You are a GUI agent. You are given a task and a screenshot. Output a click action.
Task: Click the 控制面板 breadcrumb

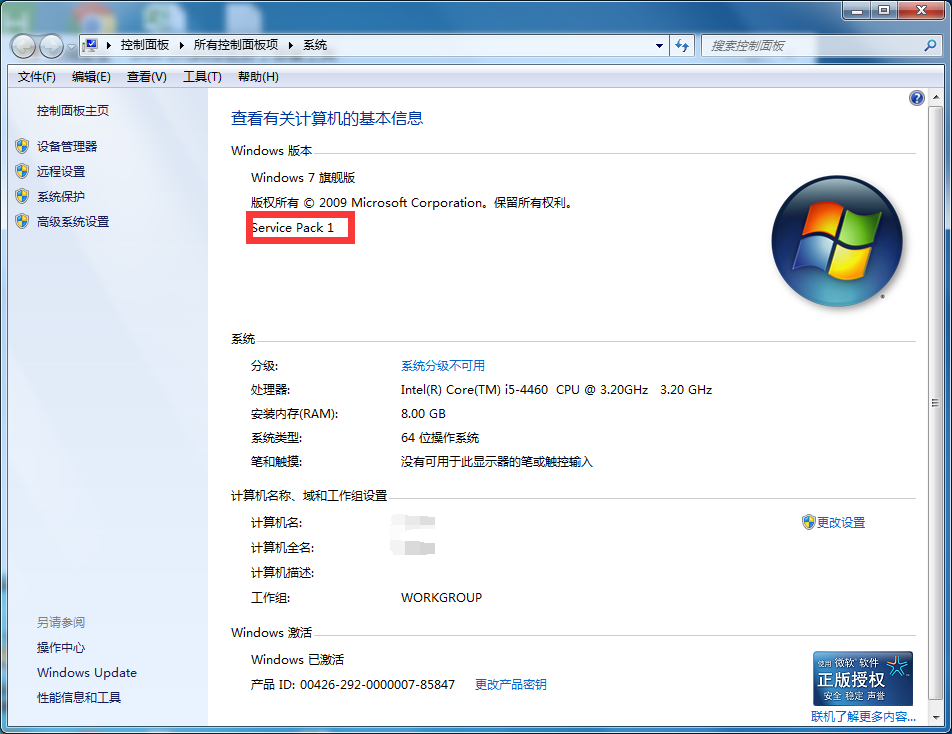(x=144, y=45)
